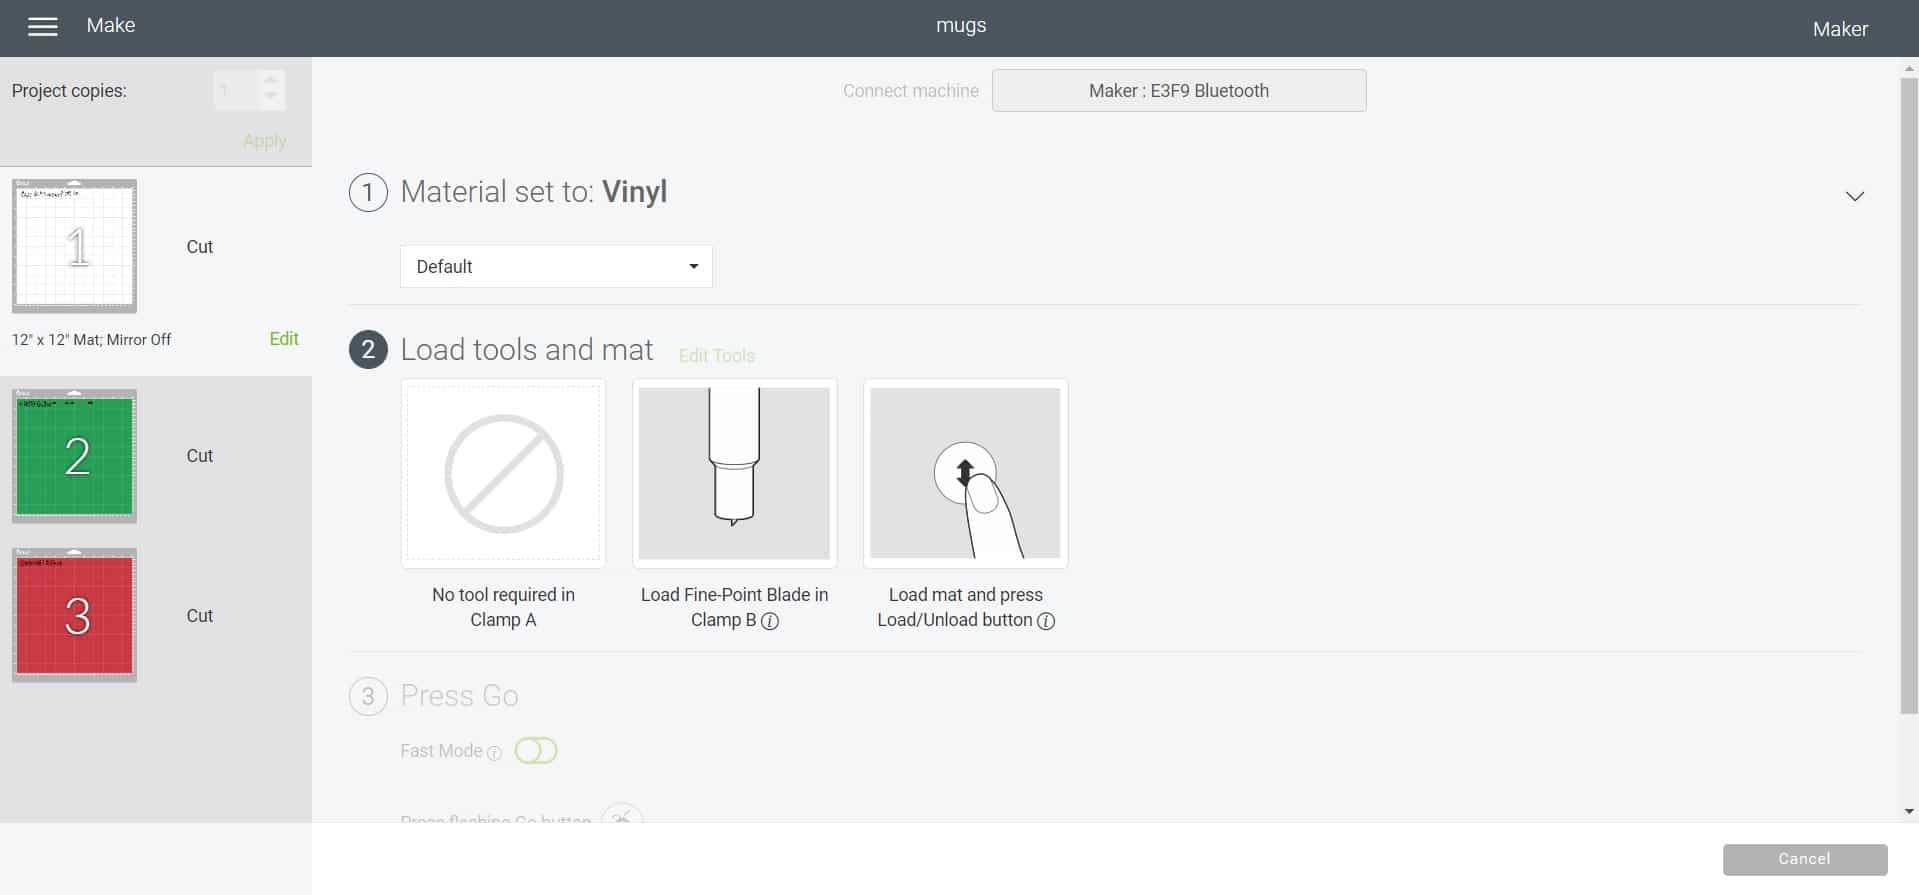This screenshot has height=895, width=1919.
Task: Select the green mat 2 thumbnail
Action: 74,456
